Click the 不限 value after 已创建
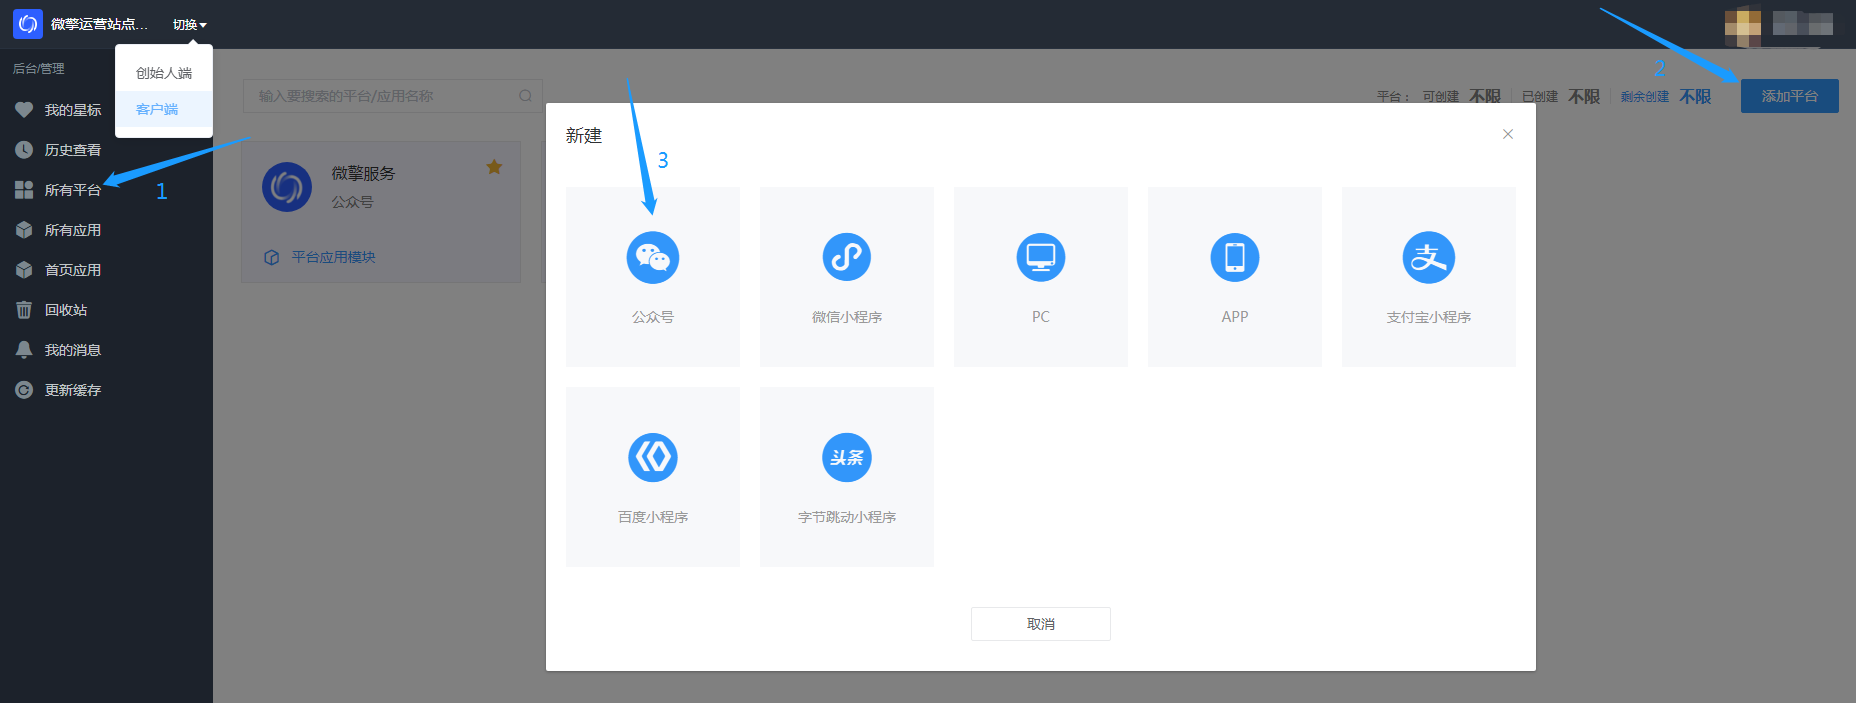Screen dimensions: 1856x703 coord(1584,96)
